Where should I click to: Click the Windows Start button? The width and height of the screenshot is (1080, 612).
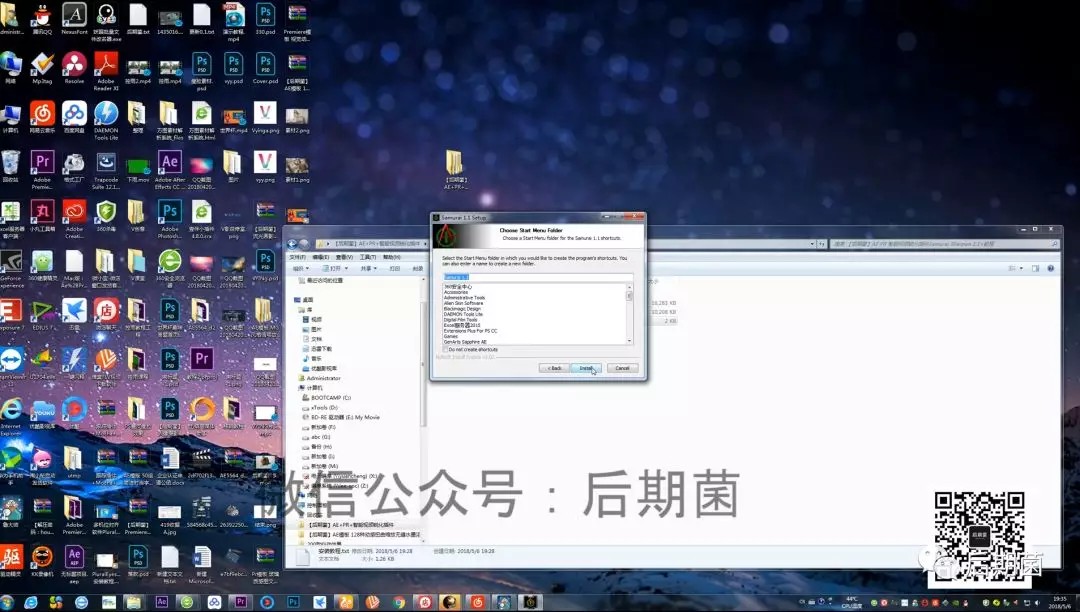[x=8, y=602]
